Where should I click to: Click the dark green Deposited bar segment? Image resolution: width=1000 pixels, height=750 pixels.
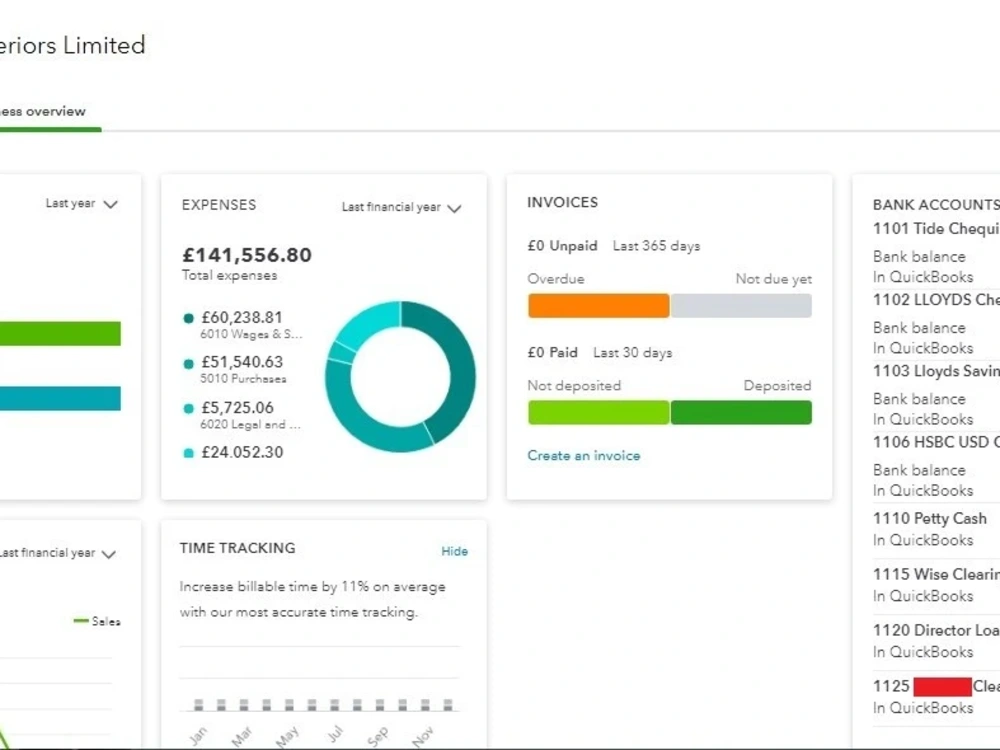tap(741, 411)
